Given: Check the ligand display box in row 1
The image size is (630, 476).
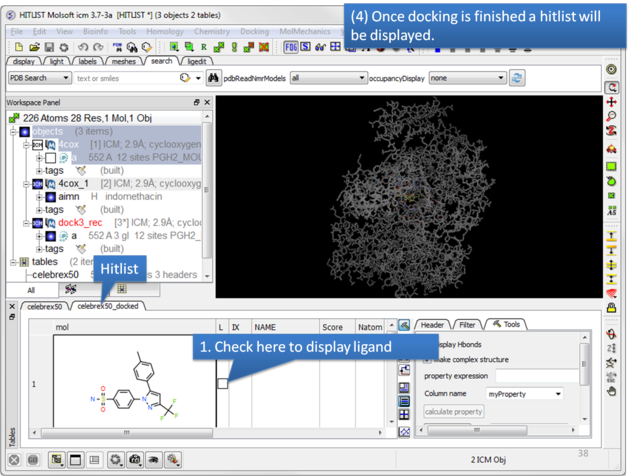Looking at the screenshot, I should pos(222,383).
